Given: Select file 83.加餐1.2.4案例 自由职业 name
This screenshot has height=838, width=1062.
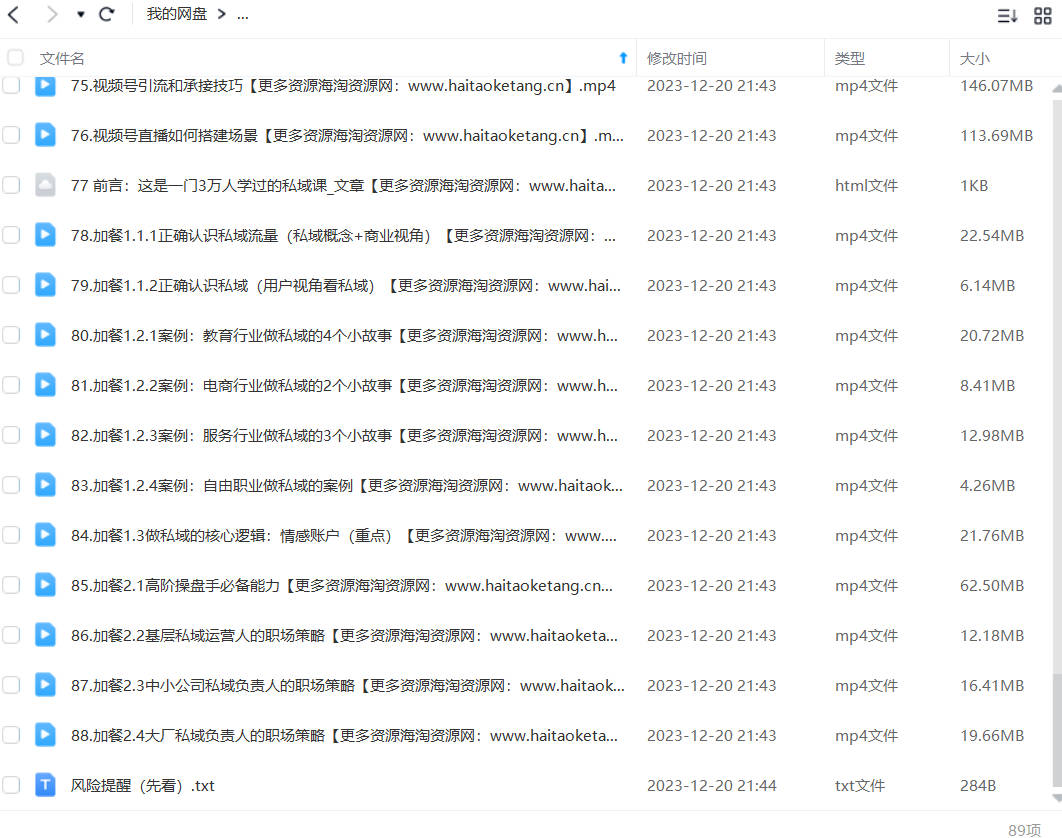Looking at the screenshot, I should coord(347,486).
